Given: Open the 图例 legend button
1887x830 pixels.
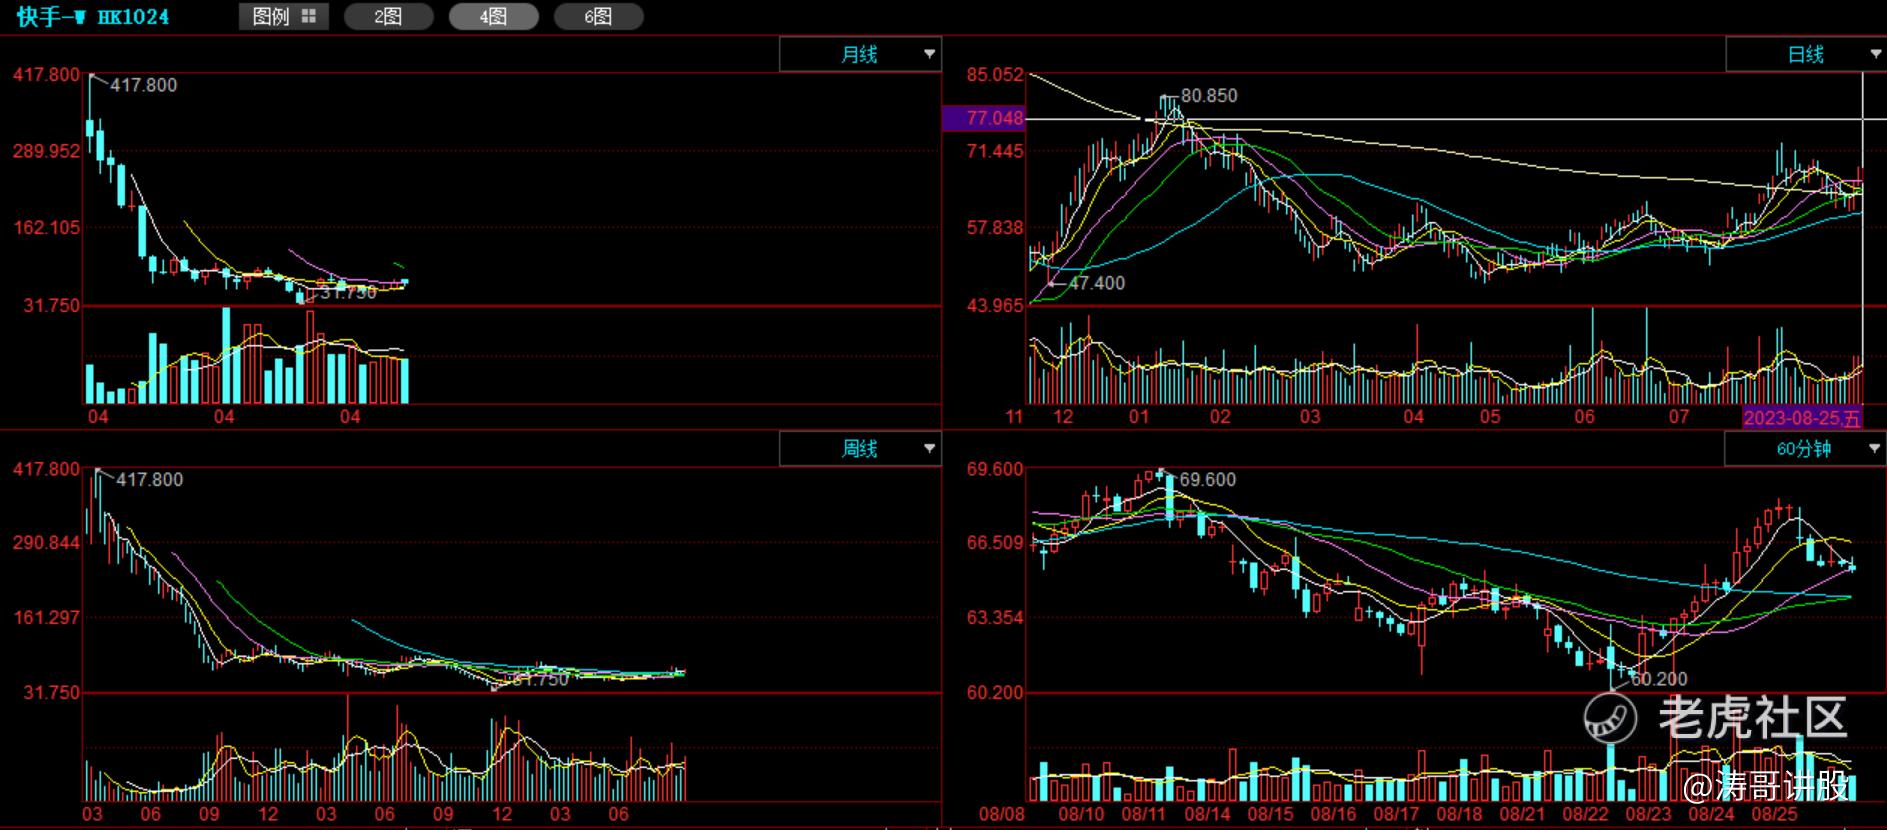Looking at the screenshot, I should [x=283, y=16].
